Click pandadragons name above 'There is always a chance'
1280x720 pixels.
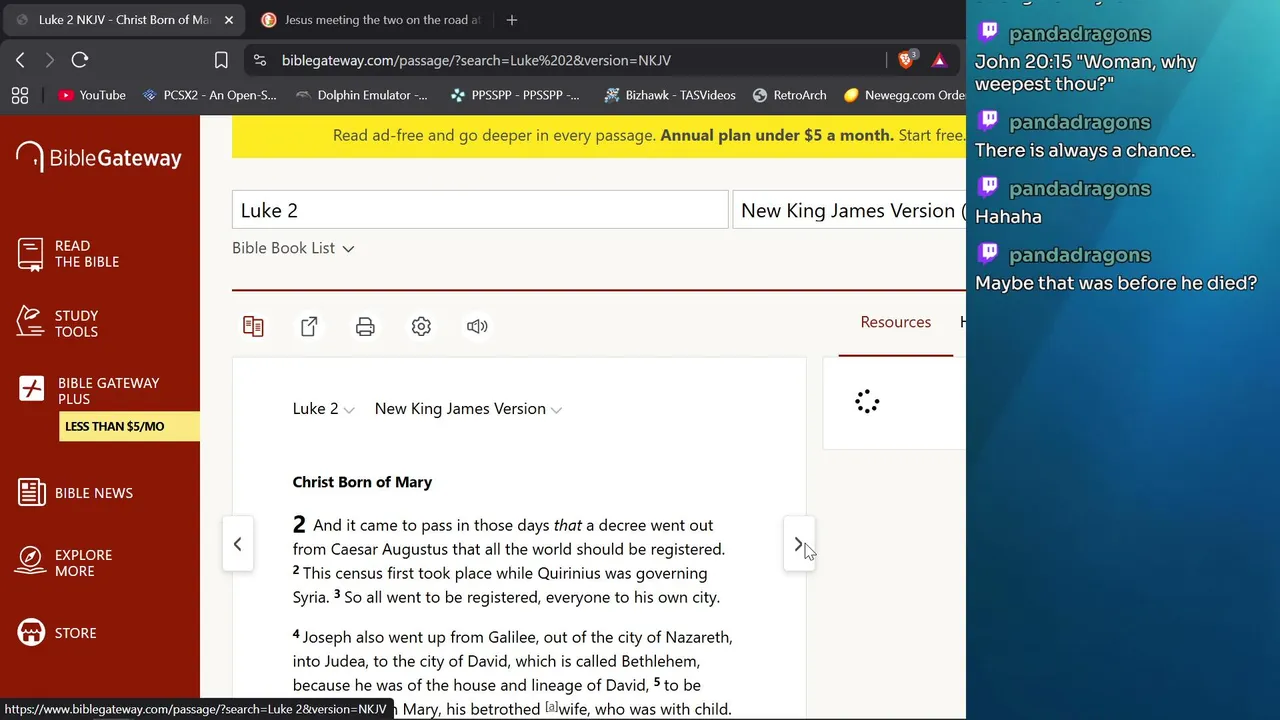(x=1080, y=122)
